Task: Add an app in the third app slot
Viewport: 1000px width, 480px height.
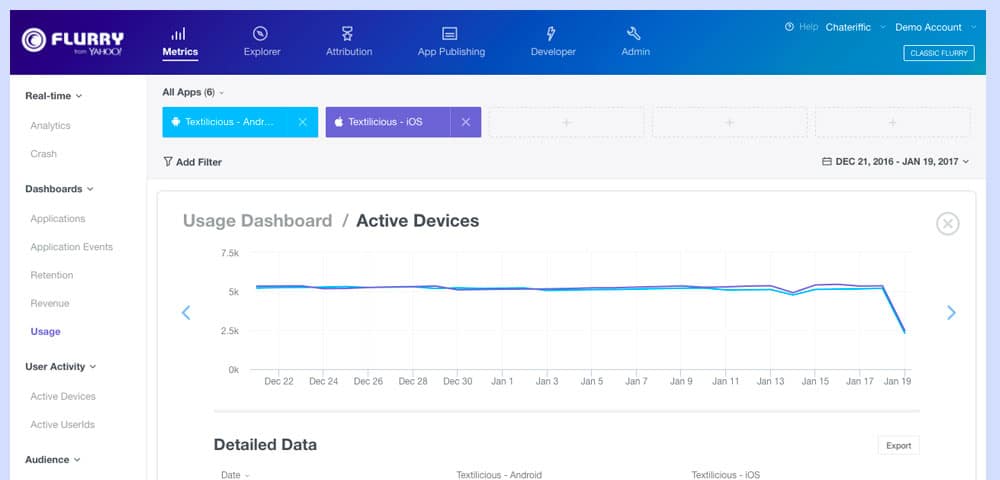Action: pyautogui.click(x=566, y=122)
